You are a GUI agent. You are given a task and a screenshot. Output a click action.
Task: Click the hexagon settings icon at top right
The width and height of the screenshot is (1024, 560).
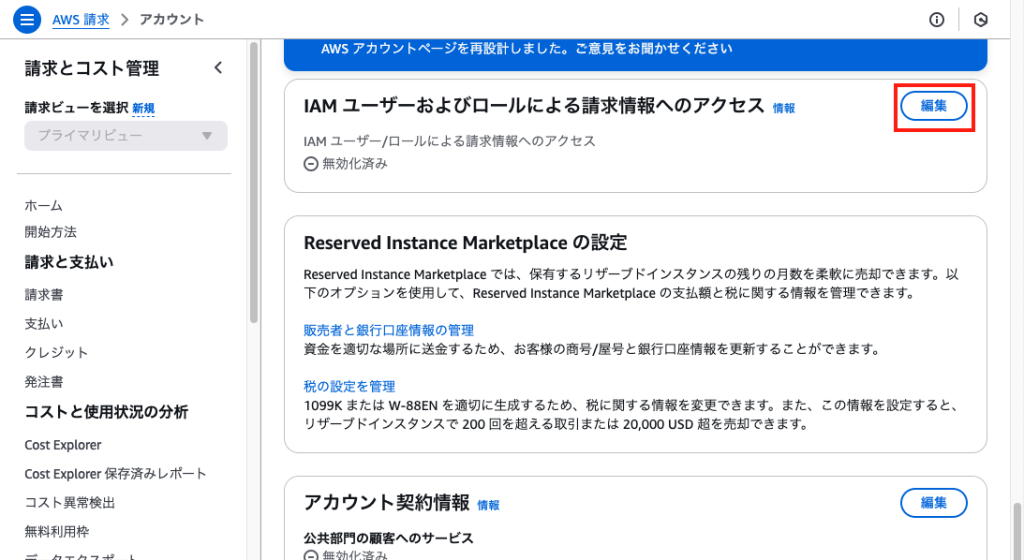pos(980,20)
